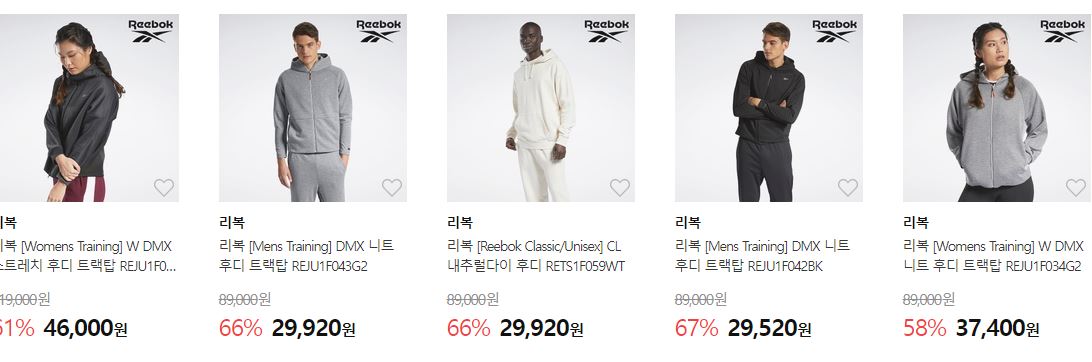
Task: Click the 29,520원 discounted price
Action: (x=770, y=328)
